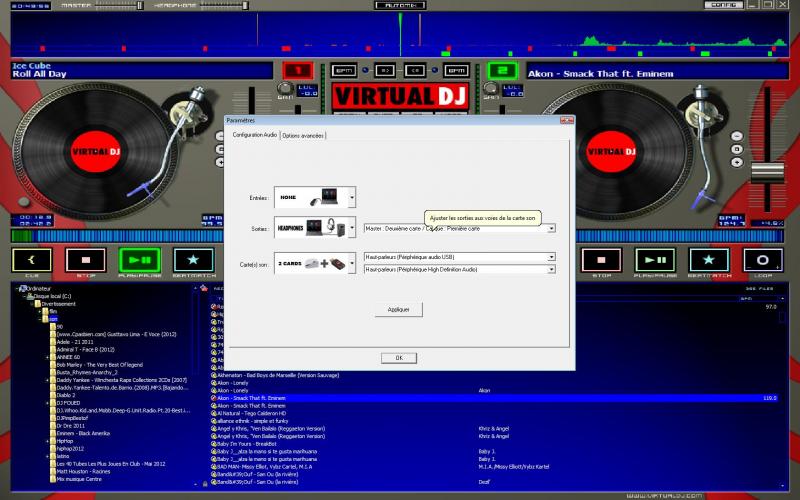Select the Configuration Audio tab
Image resolution: width=800 pixels, height=500 pixels.
(254, 135)
